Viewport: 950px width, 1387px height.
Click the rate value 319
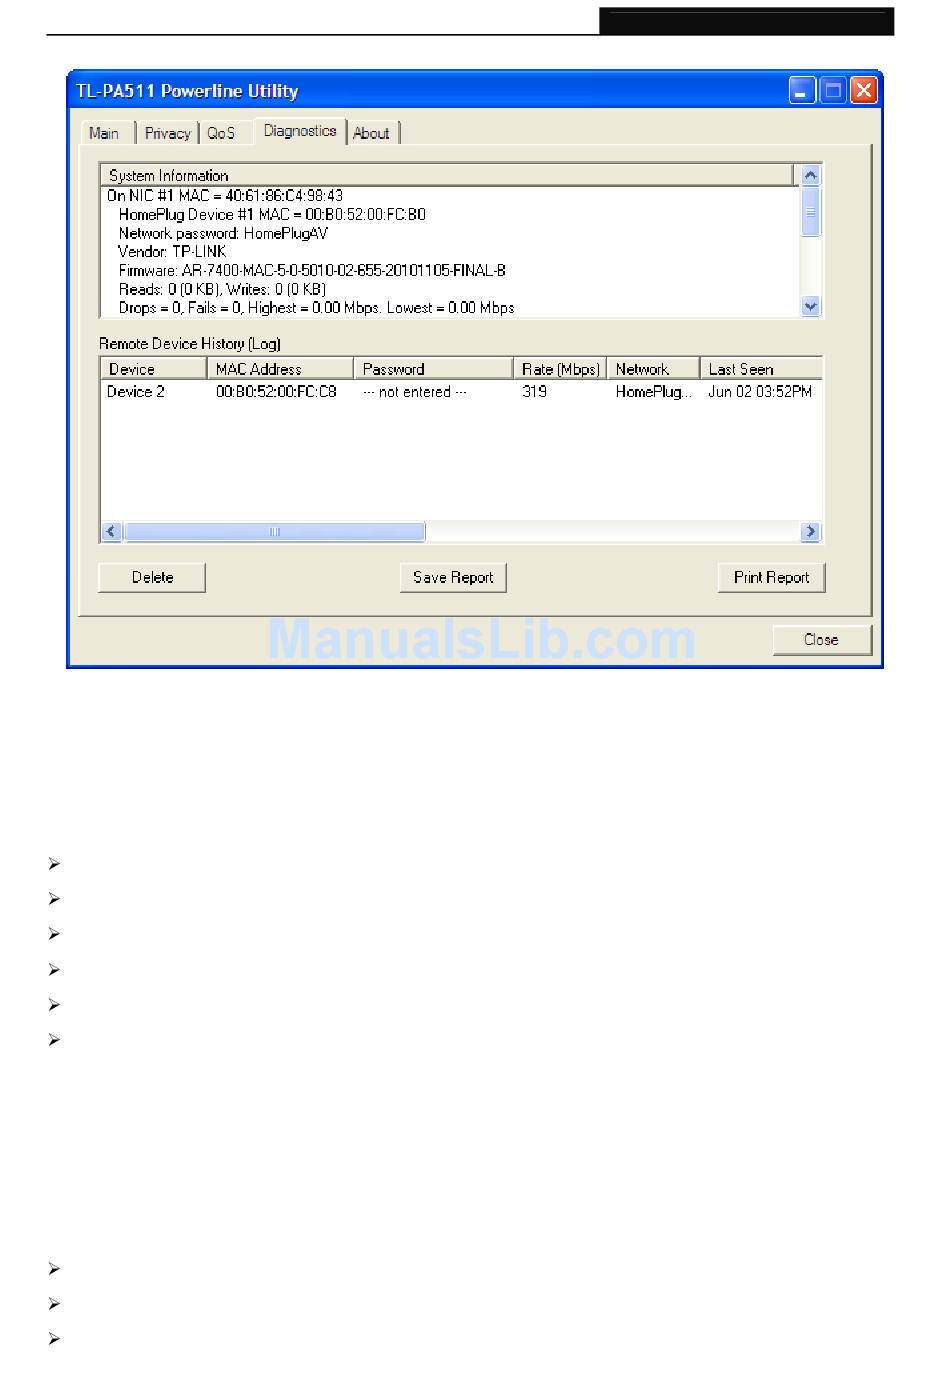534,392
